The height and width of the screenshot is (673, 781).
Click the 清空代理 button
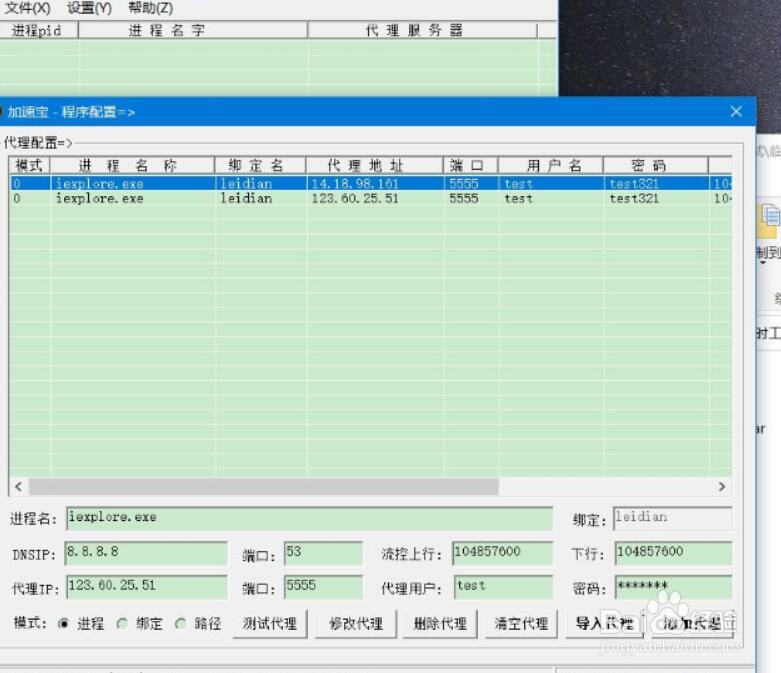pos(521,623)
